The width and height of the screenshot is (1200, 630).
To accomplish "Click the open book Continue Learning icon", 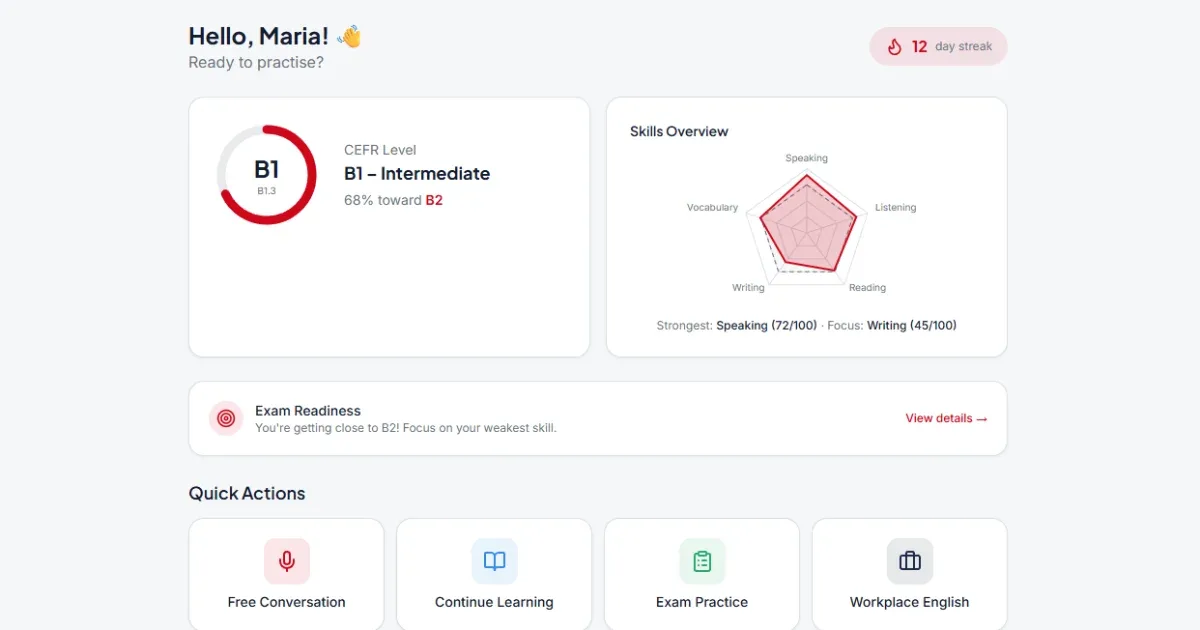I will point(494,561).
